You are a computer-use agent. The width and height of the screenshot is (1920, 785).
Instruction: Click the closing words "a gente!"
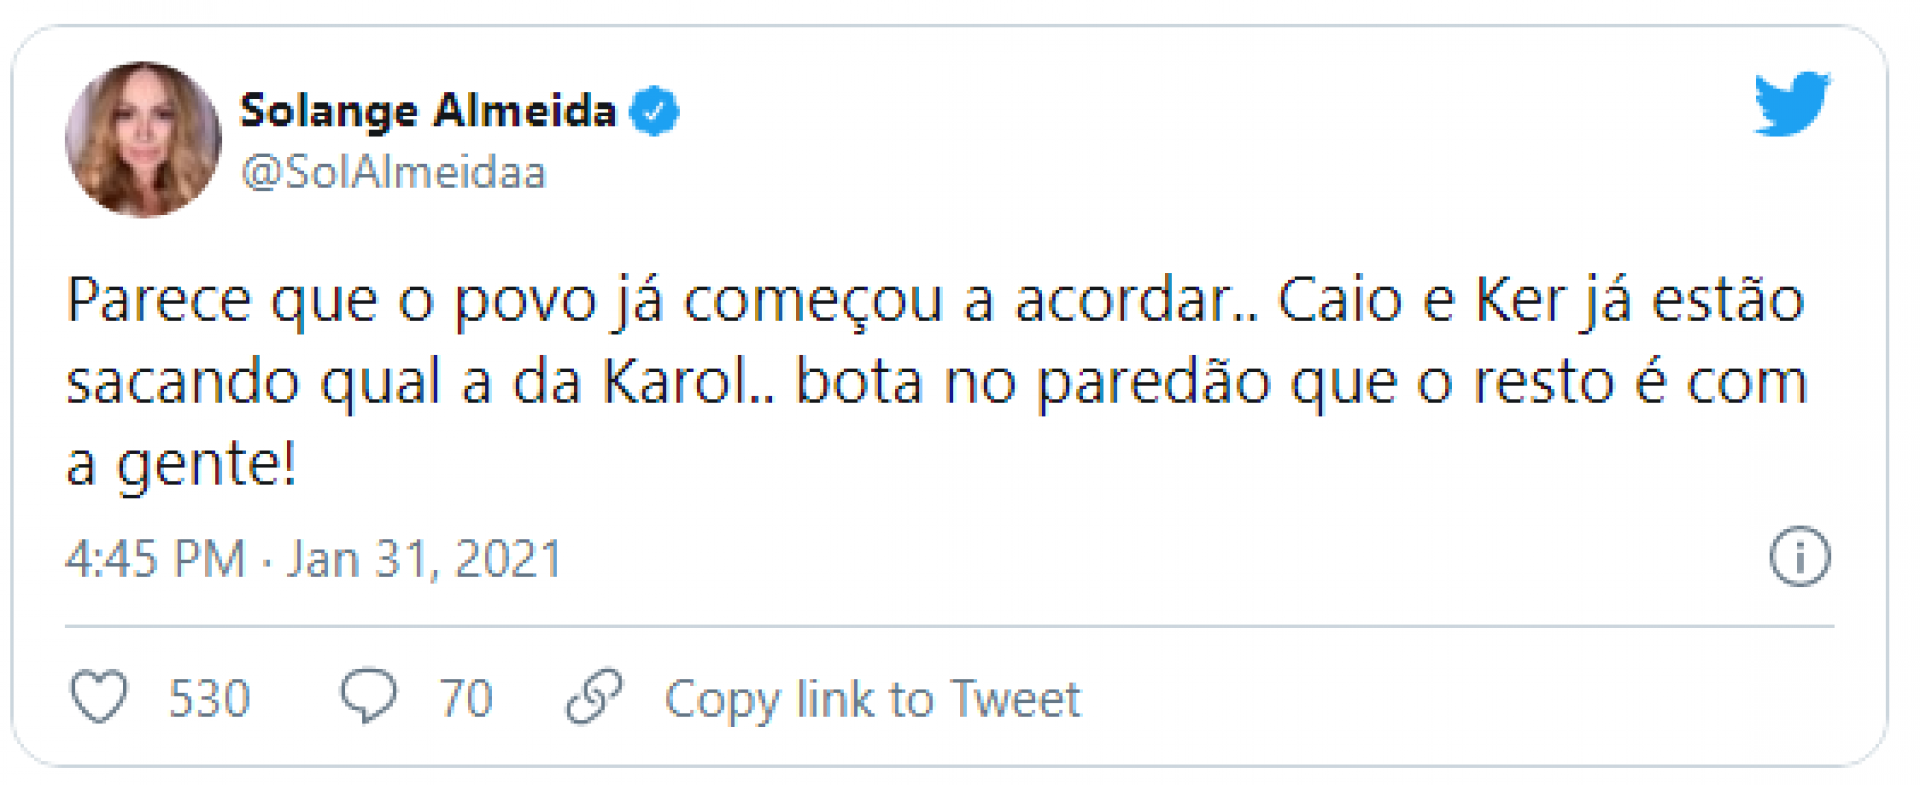pyautogui.click(x=181, y=464)
